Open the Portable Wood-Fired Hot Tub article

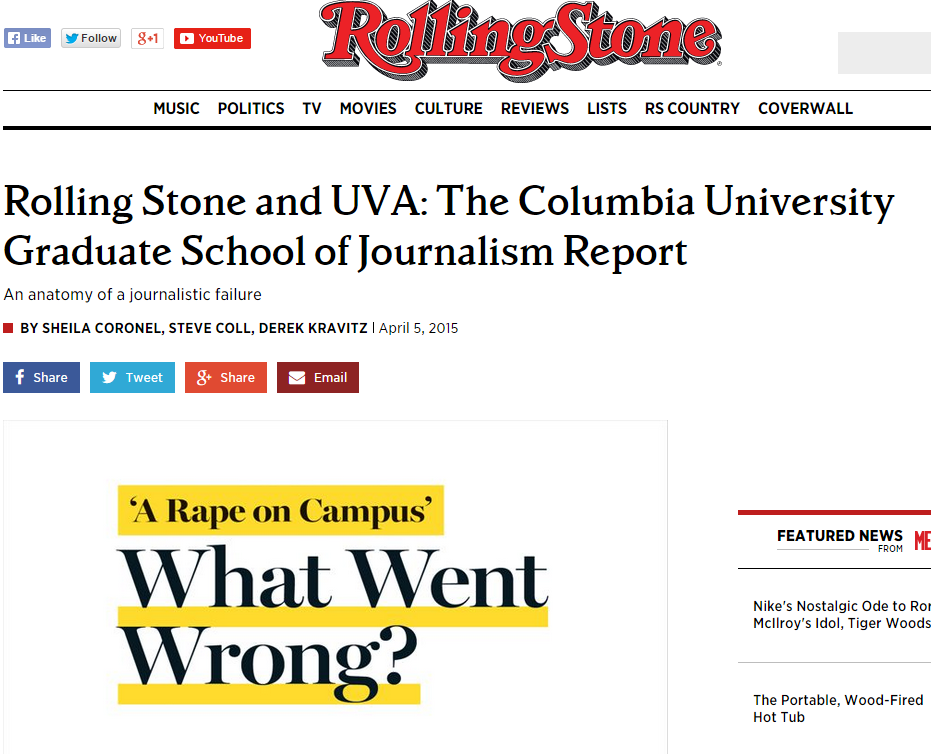click(x=838, y=707)
